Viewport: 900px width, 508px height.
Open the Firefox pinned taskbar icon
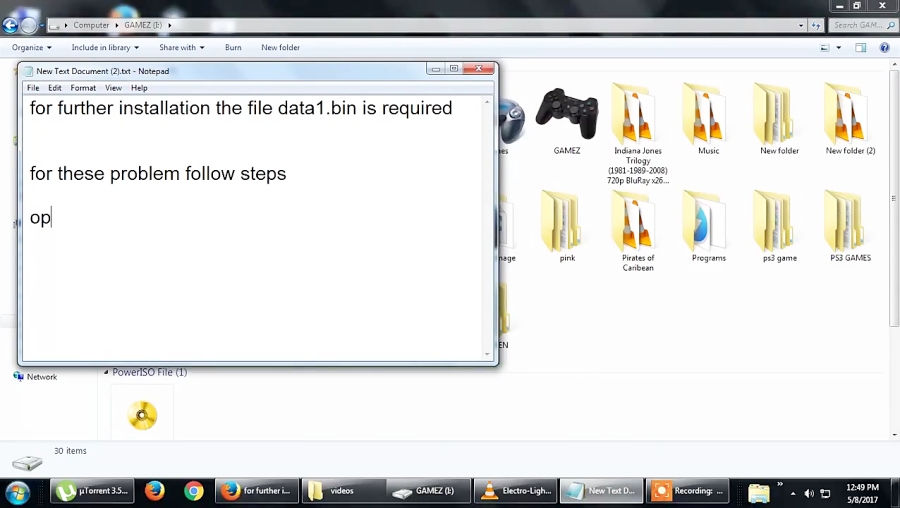[x=154, y=491]
